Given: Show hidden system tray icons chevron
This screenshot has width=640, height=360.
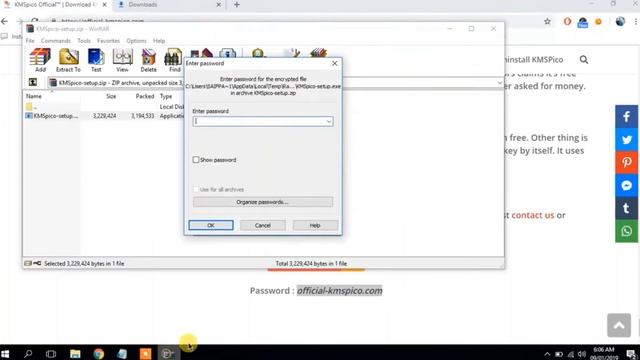Looking at the screenshot, I should click(547, 354).
